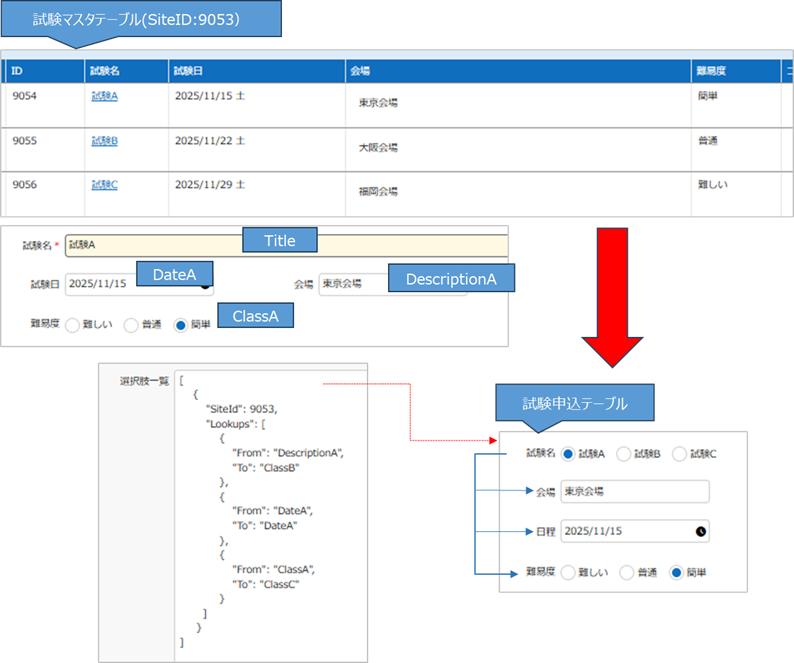794x663 pixels.
Task: Choose 難しい in the 試験申込 form's 難易度
Action: (x=569, y=573)
